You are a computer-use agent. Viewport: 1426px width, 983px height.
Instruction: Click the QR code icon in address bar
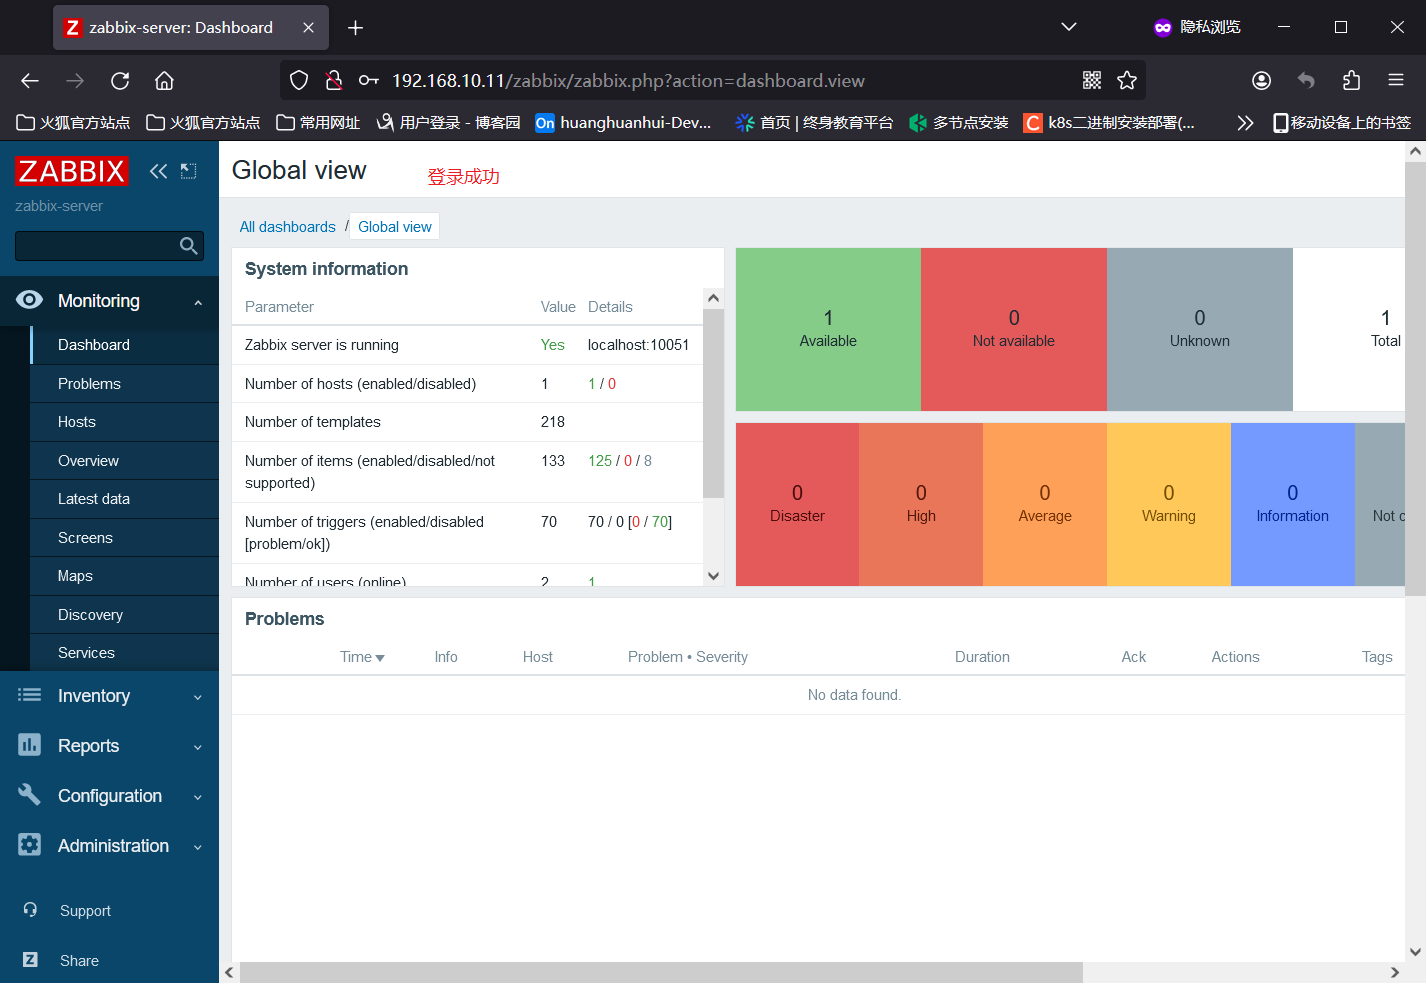(x=1092, y=81)
